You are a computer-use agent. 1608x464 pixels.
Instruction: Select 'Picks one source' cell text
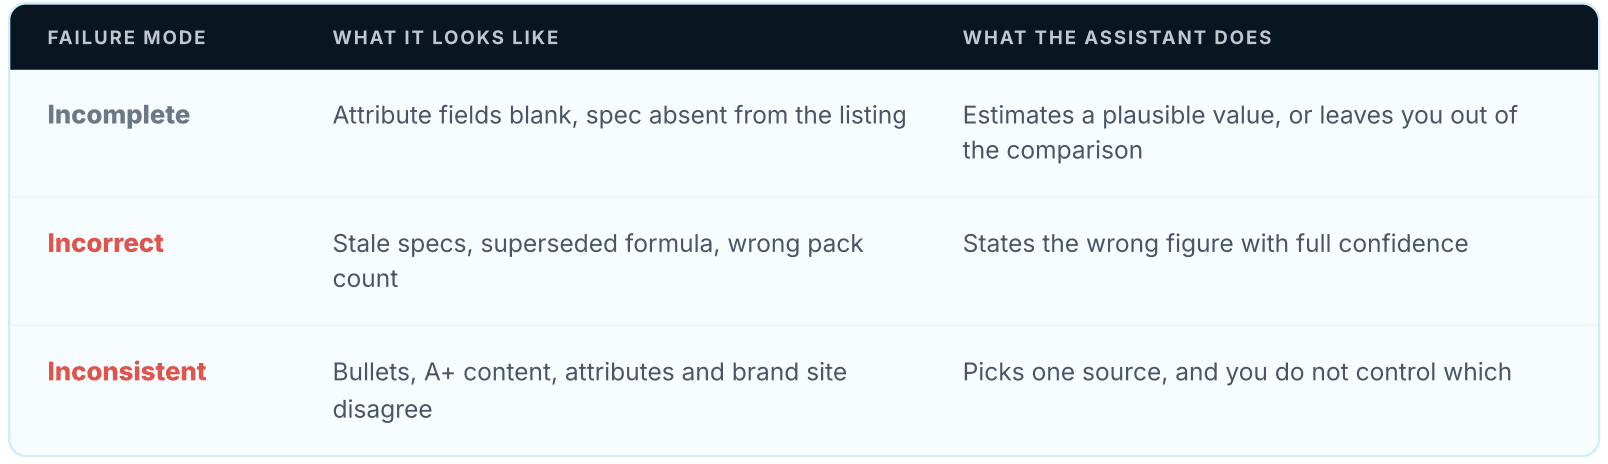point(1237,373)
